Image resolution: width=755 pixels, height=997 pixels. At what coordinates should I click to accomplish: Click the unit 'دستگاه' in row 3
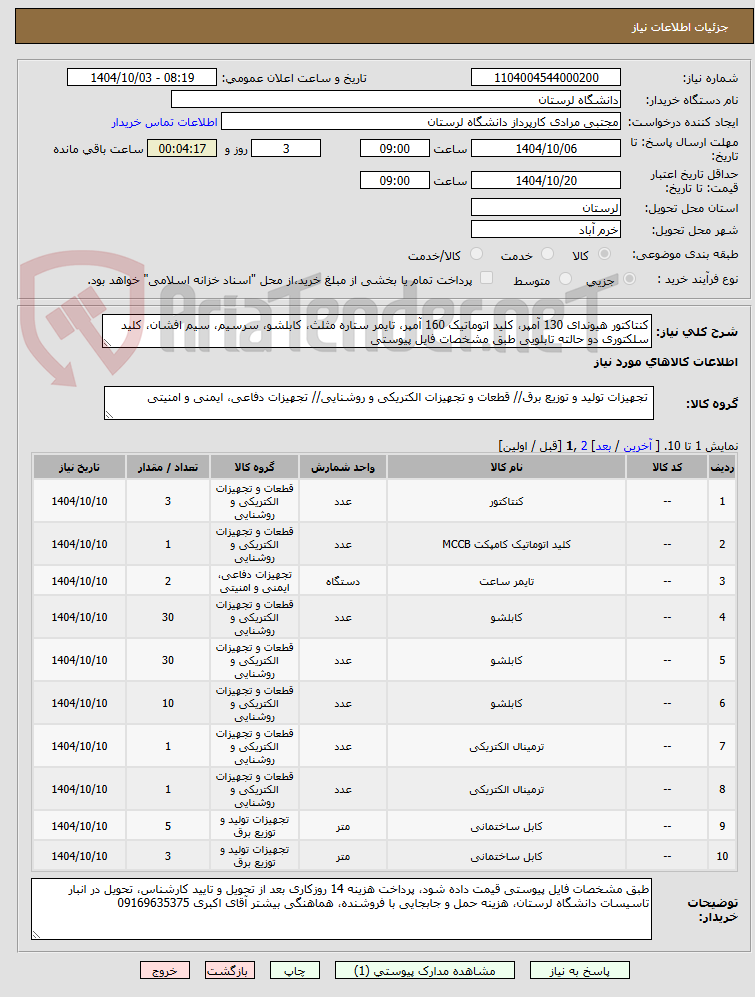coord(343,581)
